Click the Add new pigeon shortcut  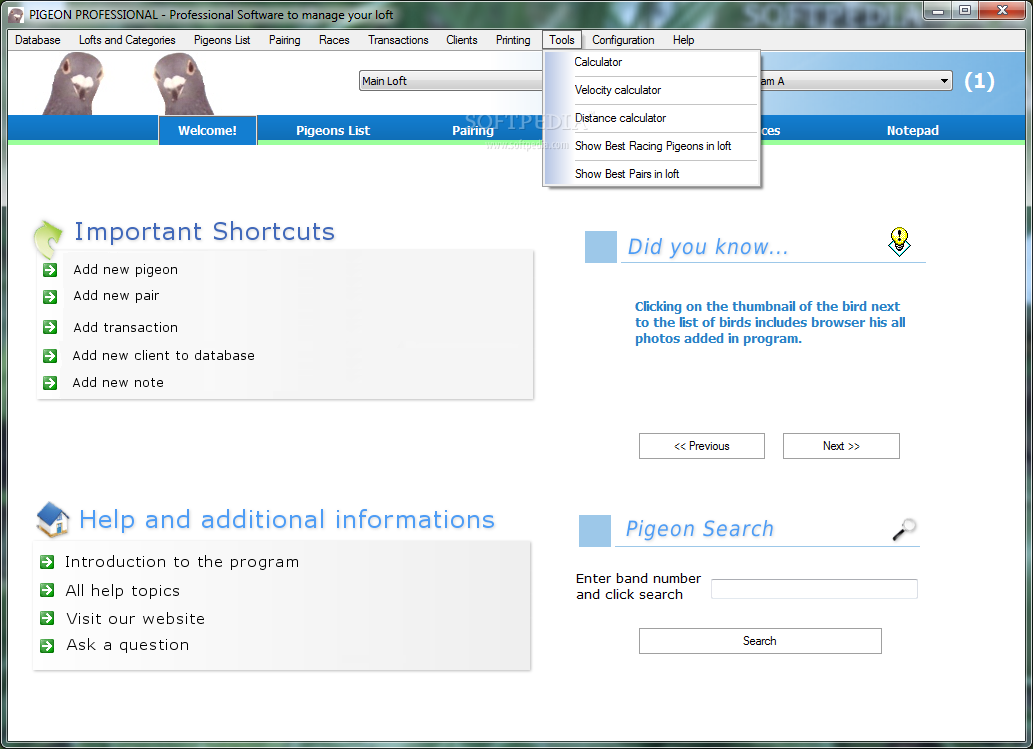[x=125, y=269]
